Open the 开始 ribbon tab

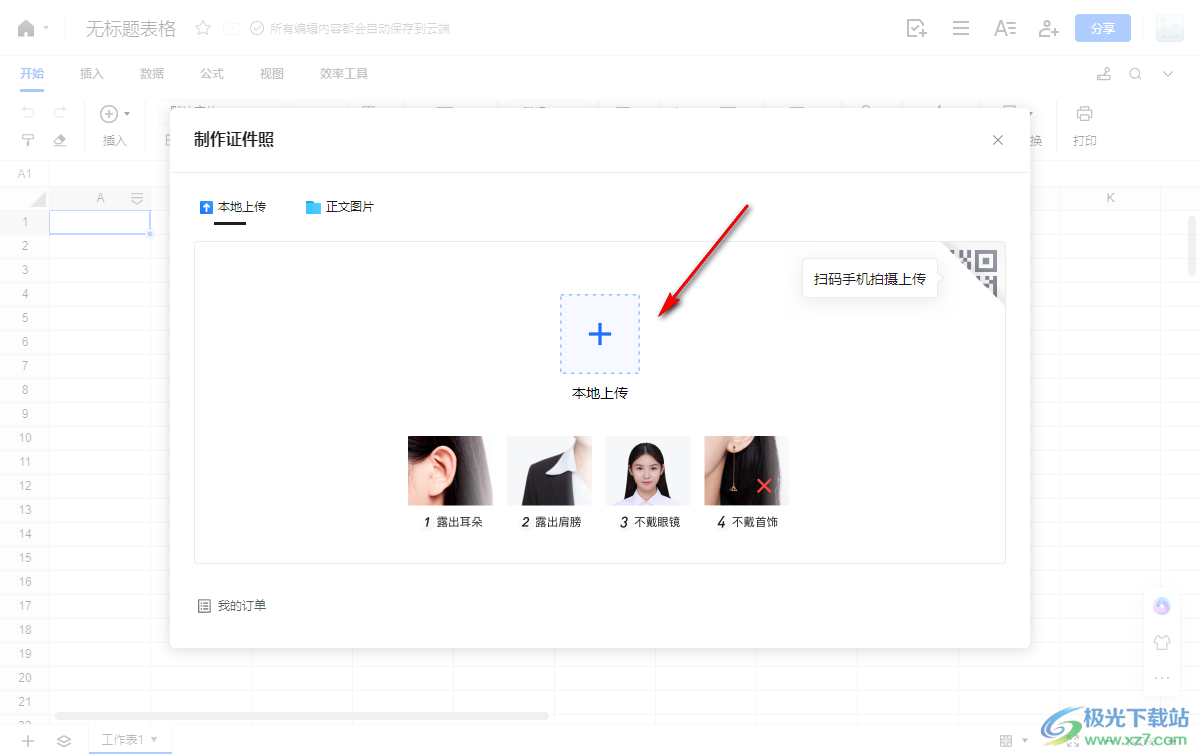(32, 74)
